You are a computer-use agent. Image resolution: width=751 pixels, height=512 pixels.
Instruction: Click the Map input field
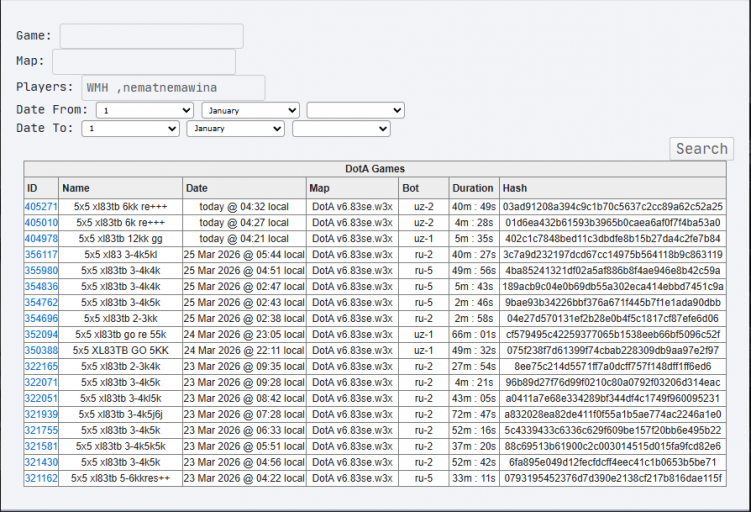click(144, 62)
